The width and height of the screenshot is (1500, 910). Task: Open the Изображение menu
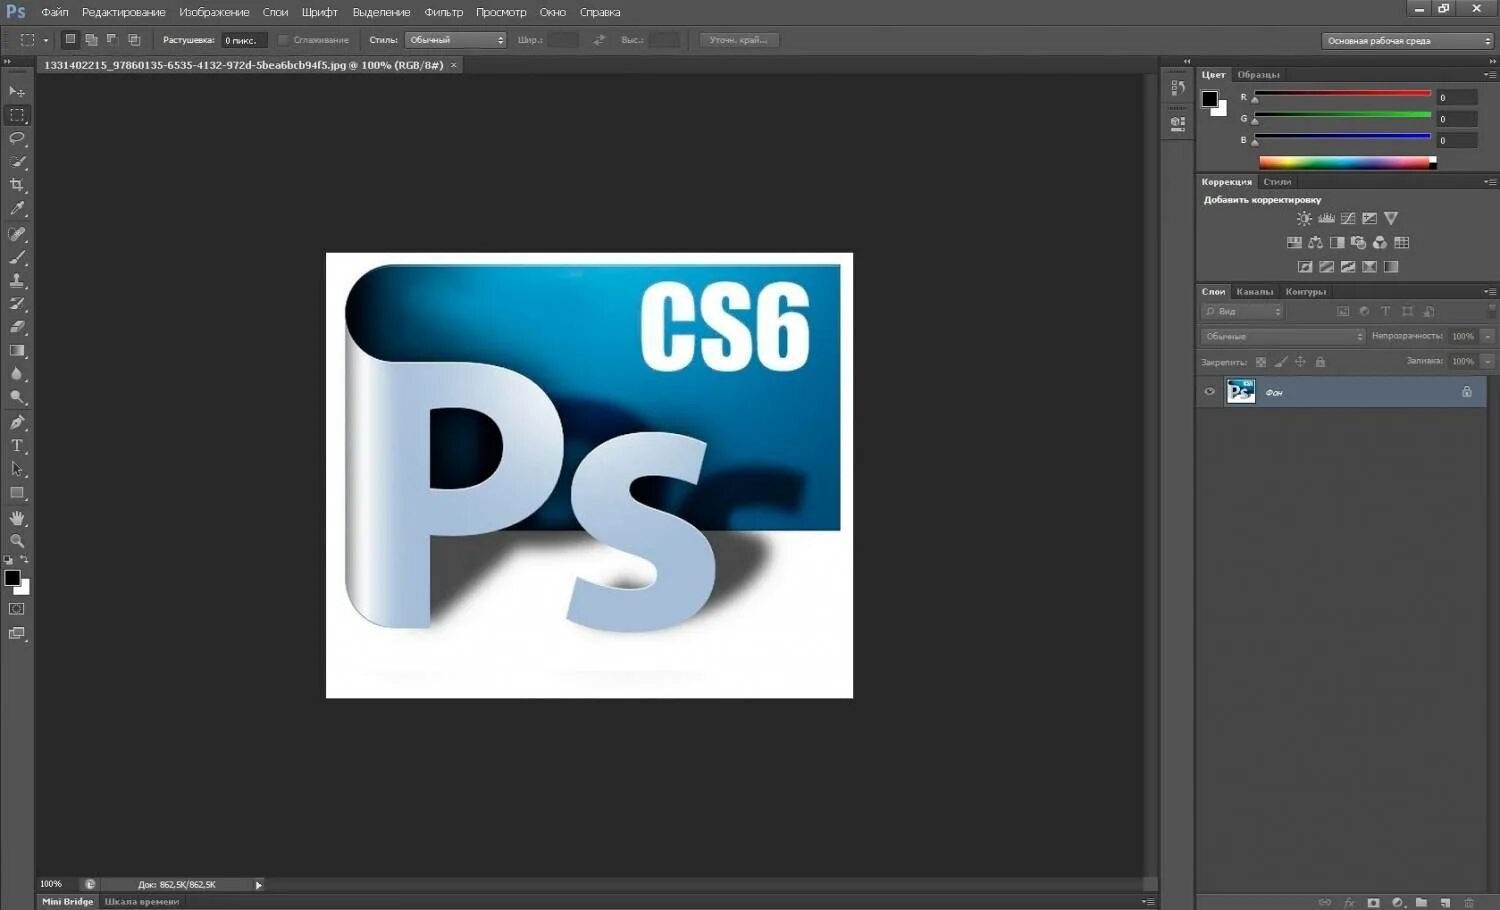pyautogui.click(x=214, y=12)
